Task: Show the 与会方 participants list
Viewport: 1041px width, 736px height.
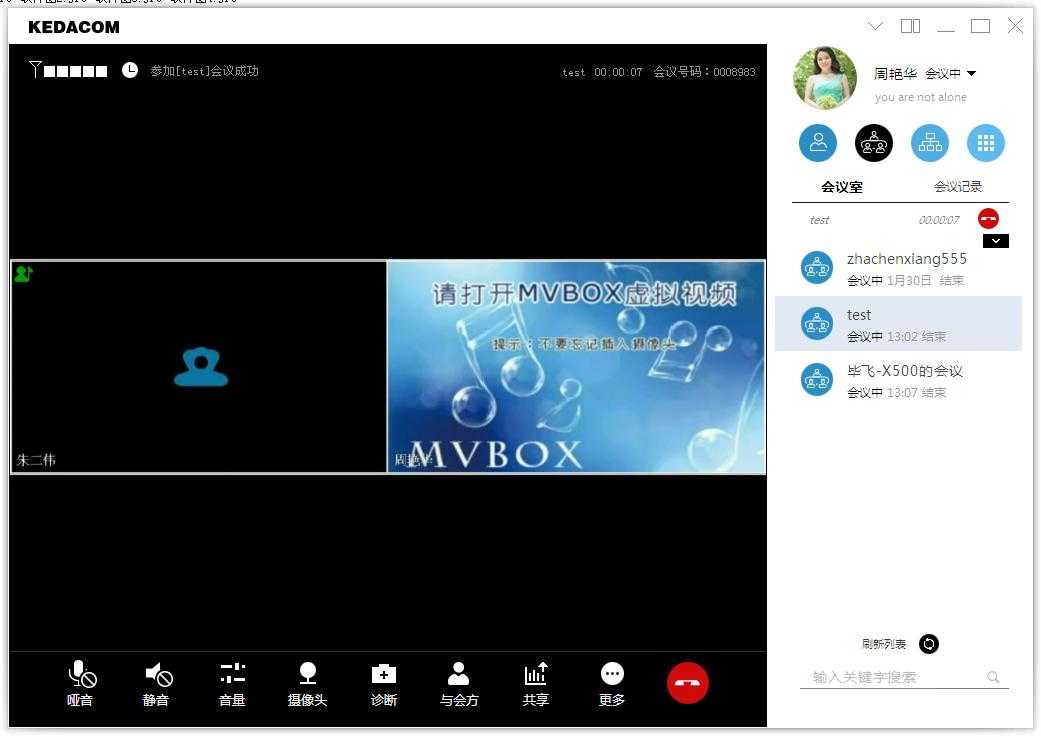Action: (459, 684)
